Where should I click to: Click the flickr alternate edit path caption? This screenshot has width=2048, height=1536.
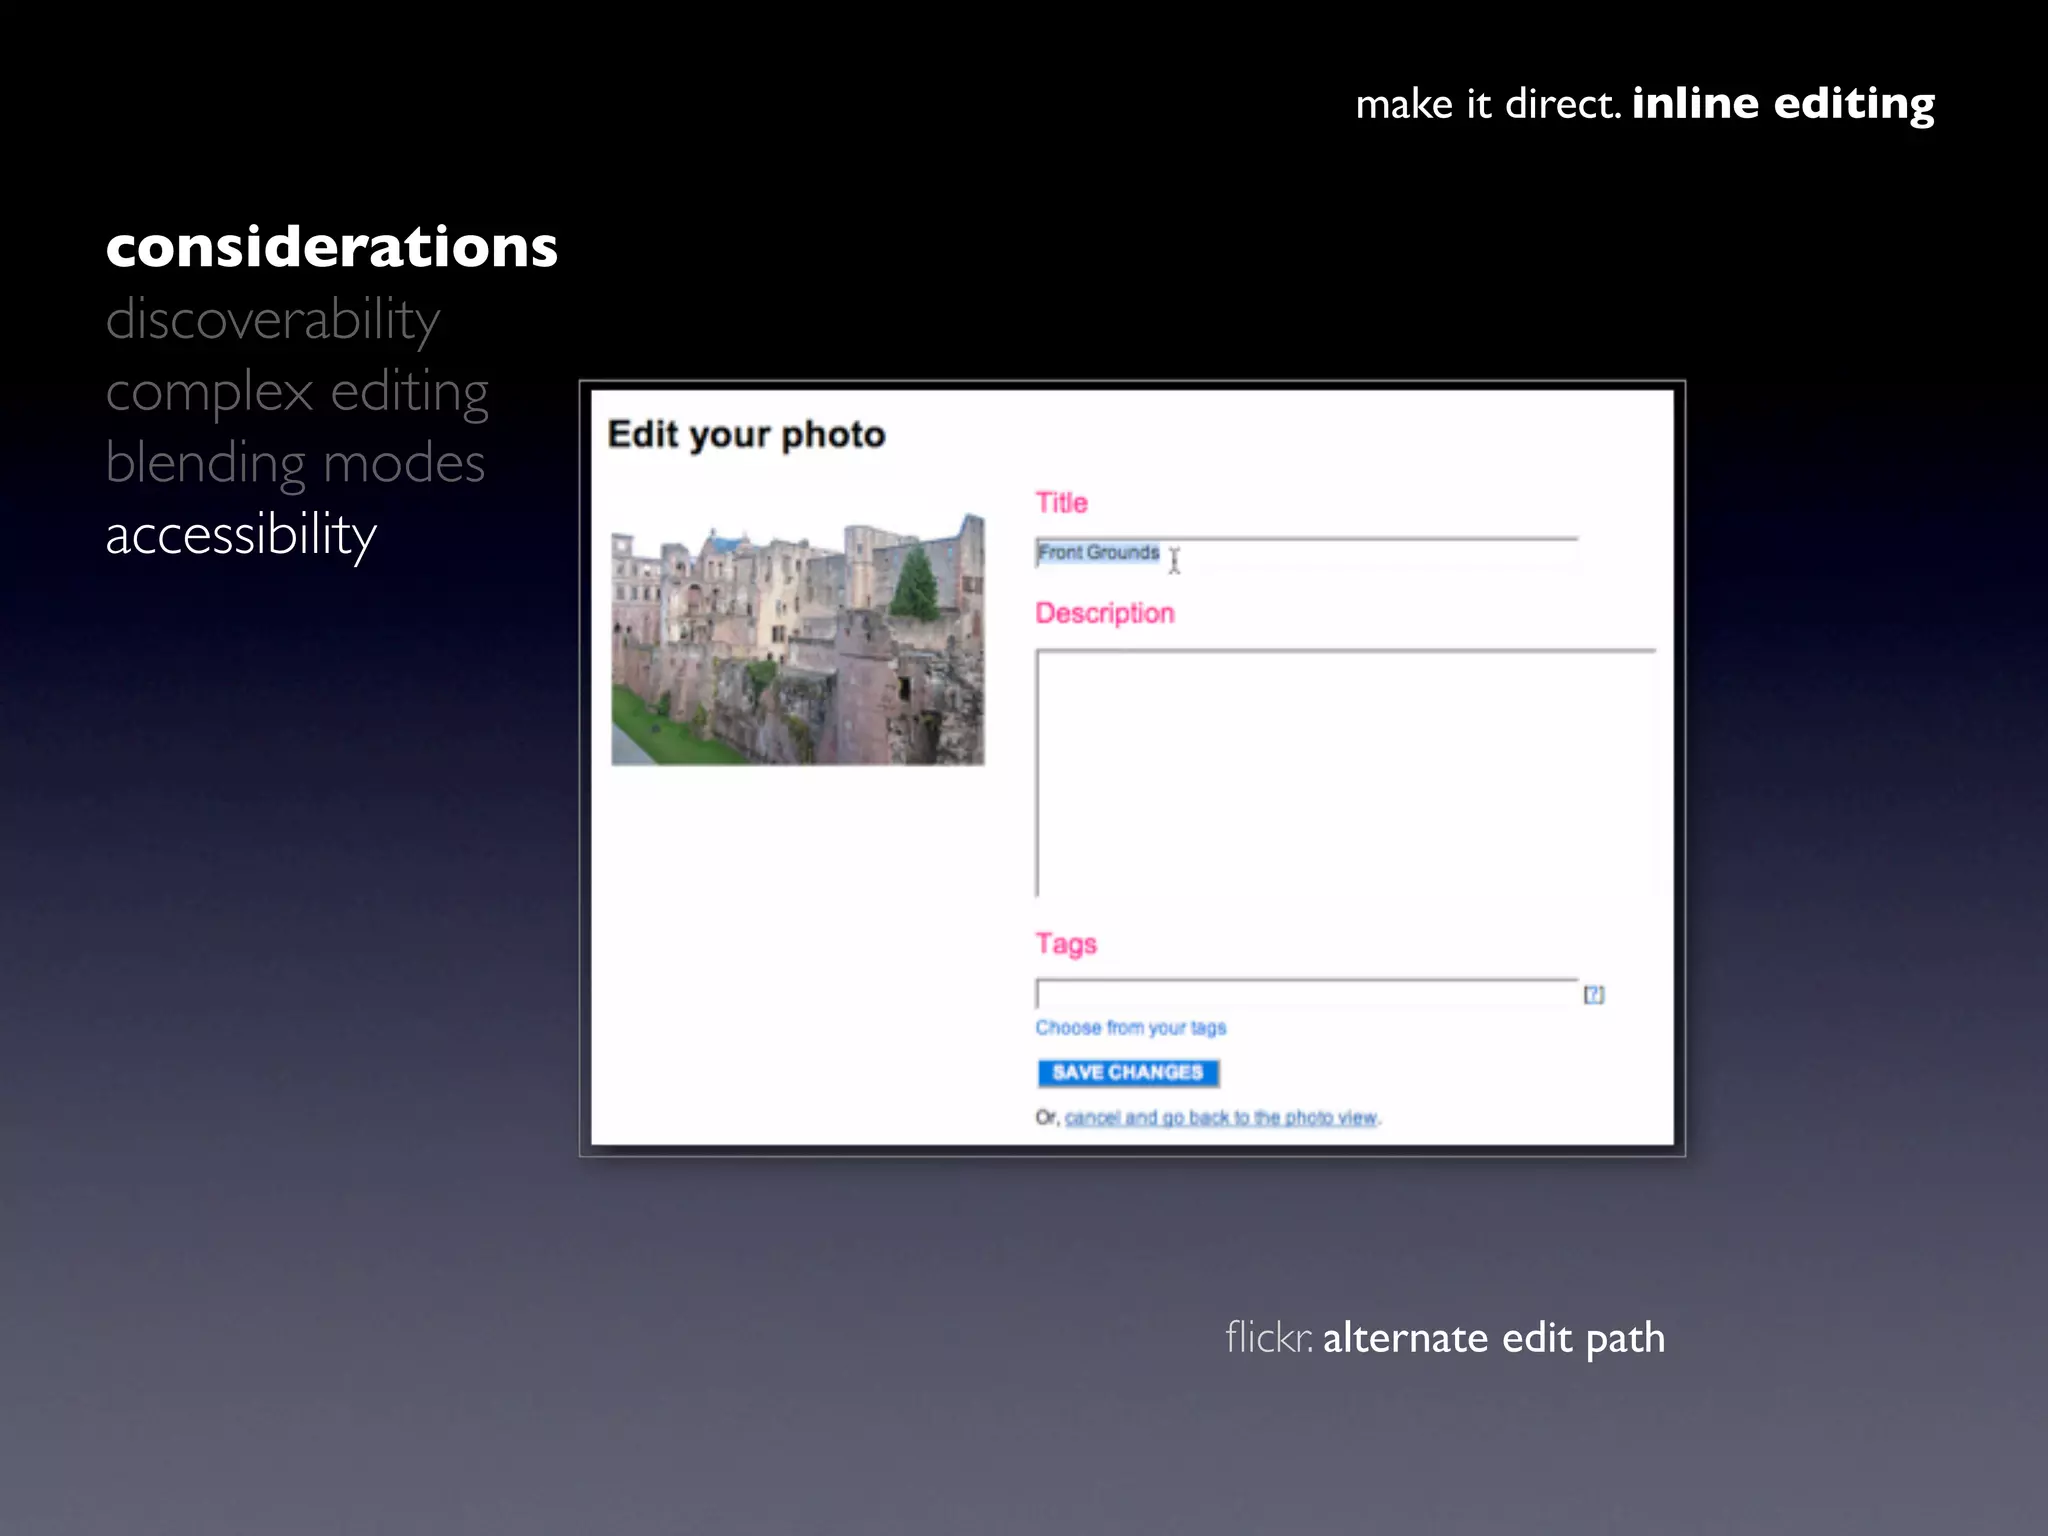pyautogui.click(x=1445, y=1338)
